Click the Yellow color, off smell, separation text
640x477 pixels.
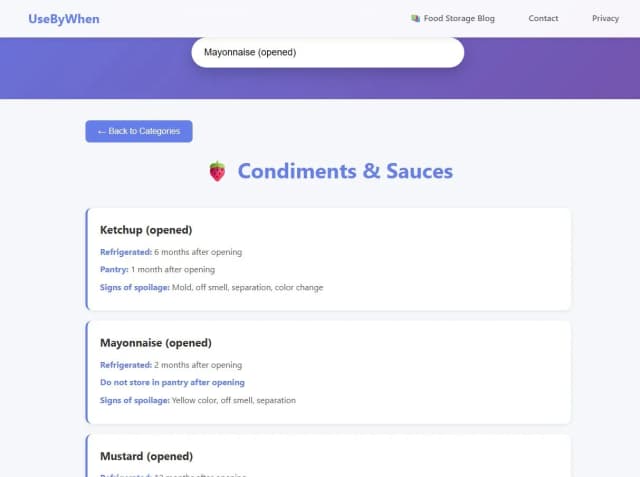click(234, 400)
